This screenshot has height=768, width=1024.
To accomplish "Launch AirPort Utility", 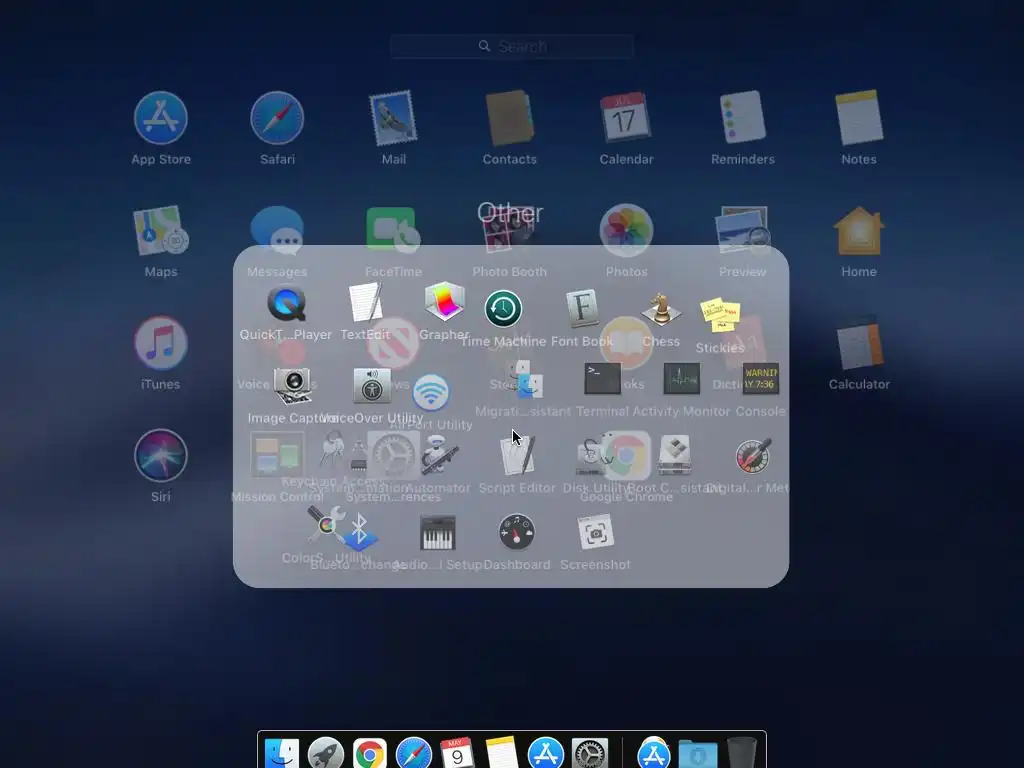I will [430, 392].
